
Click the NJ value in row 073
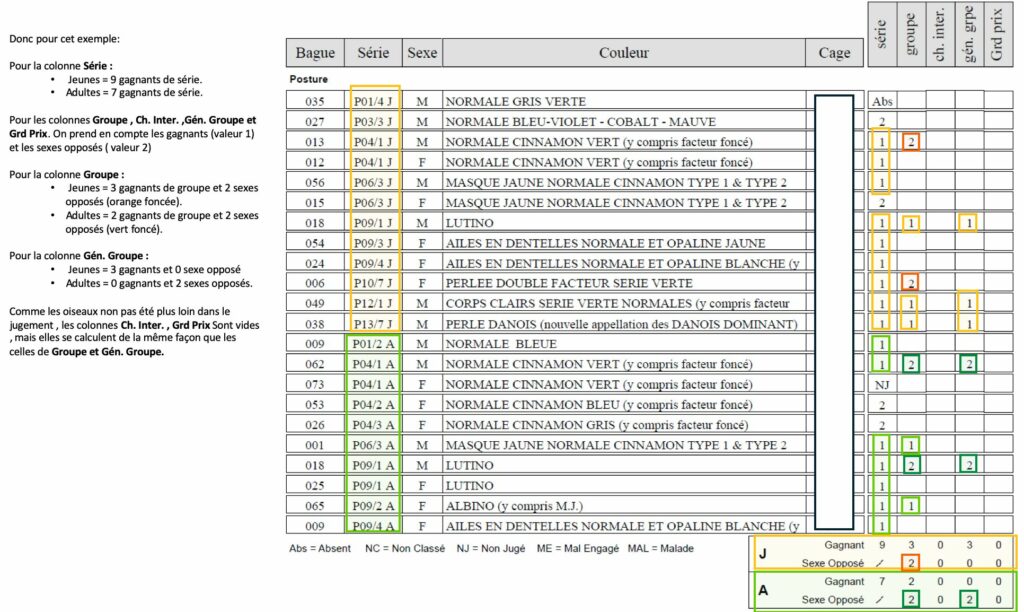coord(882,385)
